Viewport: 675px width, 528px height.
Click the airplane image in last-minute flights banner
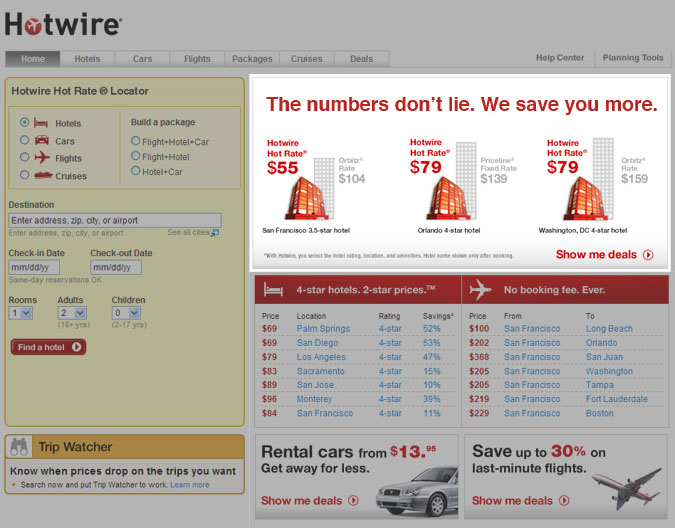tap(626, 488)
